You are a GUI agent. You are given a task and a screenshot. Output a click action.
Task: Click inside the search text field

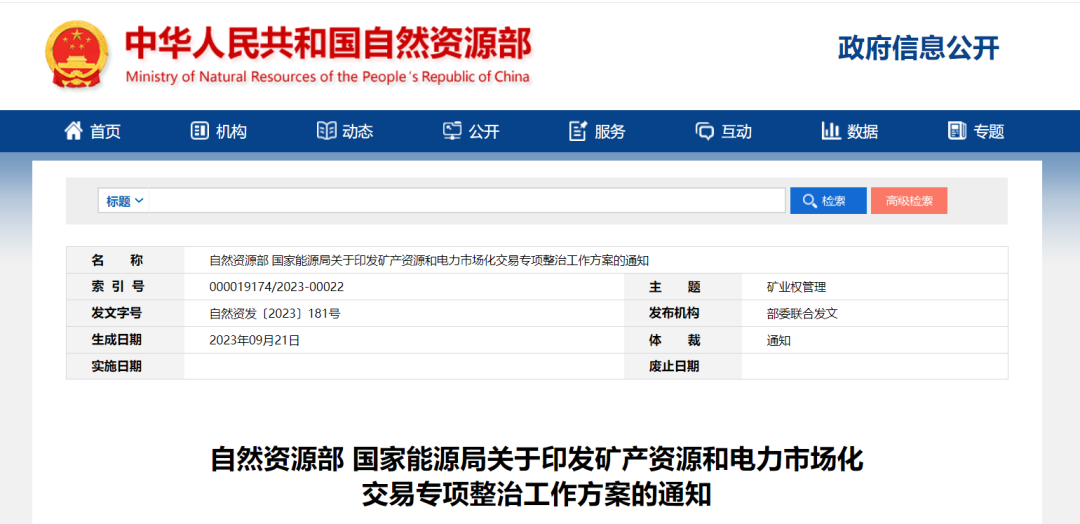click(467, 201)
